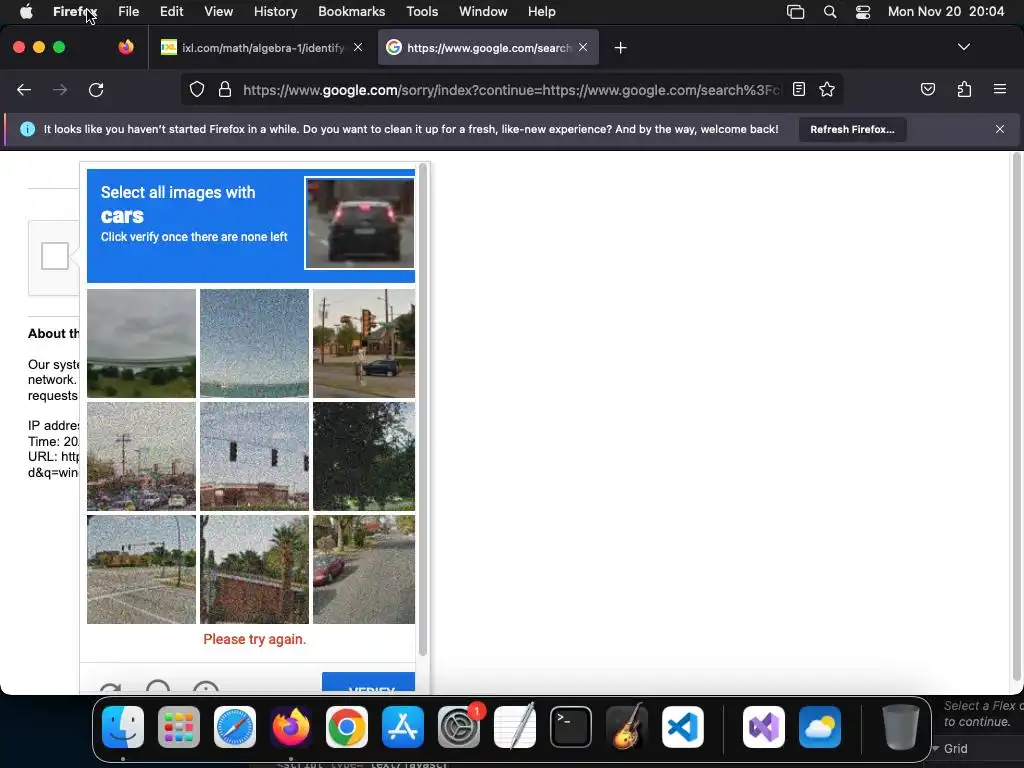Screen dimensions: 1024x768
Task: Toggle Reader View in address bar
Action: pos(799,89)
